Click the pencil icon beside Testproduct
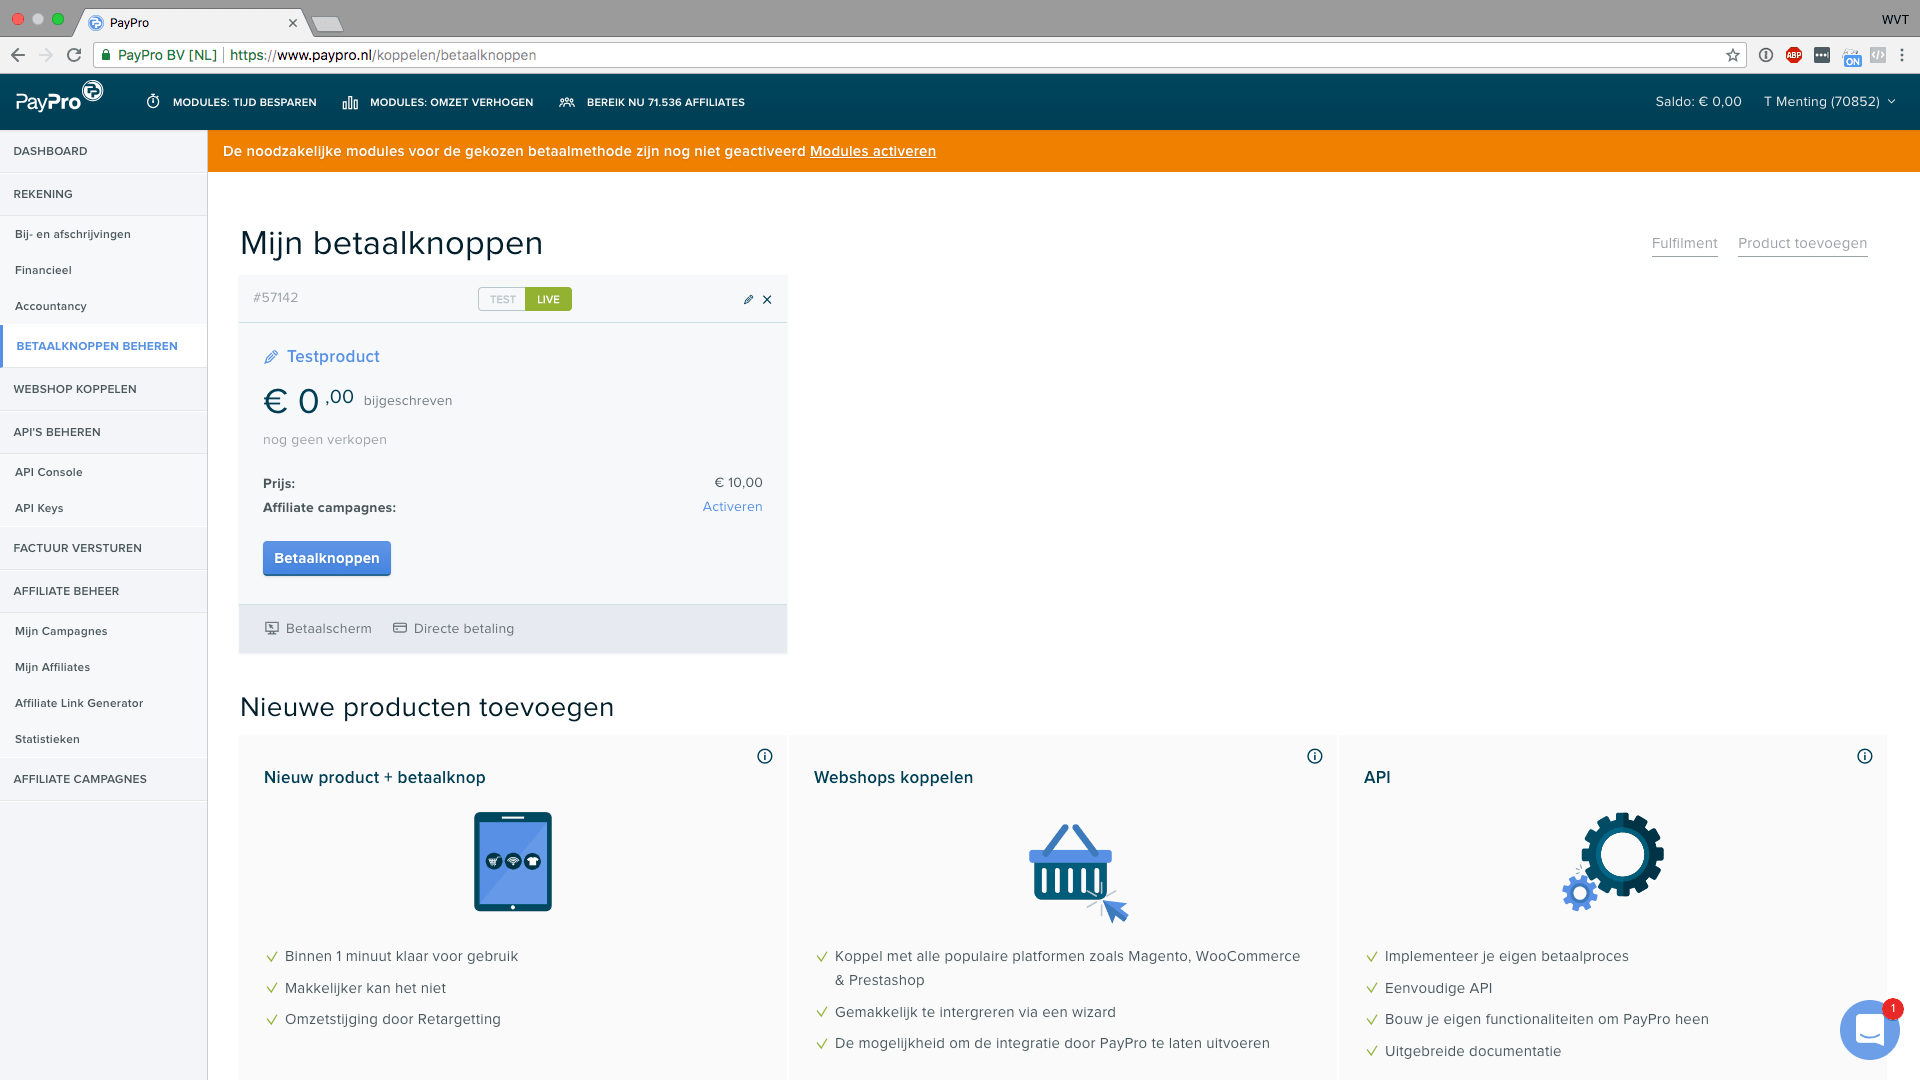This screenshot has width=1920, height=1080. click(x=270, y=357)
